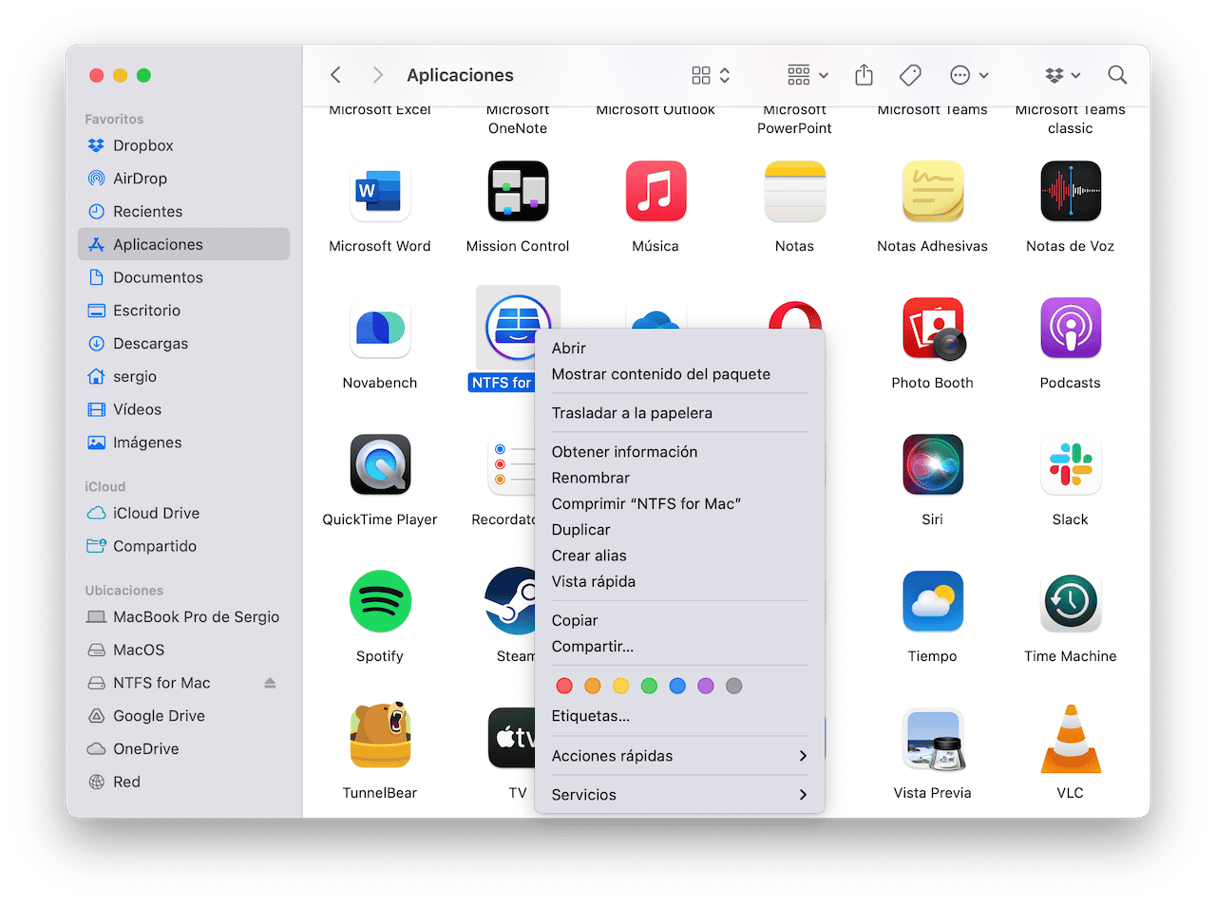Open the Microsoft Word app icon
Viewport: 1216px width, 905px height.
tap(380, 191)
